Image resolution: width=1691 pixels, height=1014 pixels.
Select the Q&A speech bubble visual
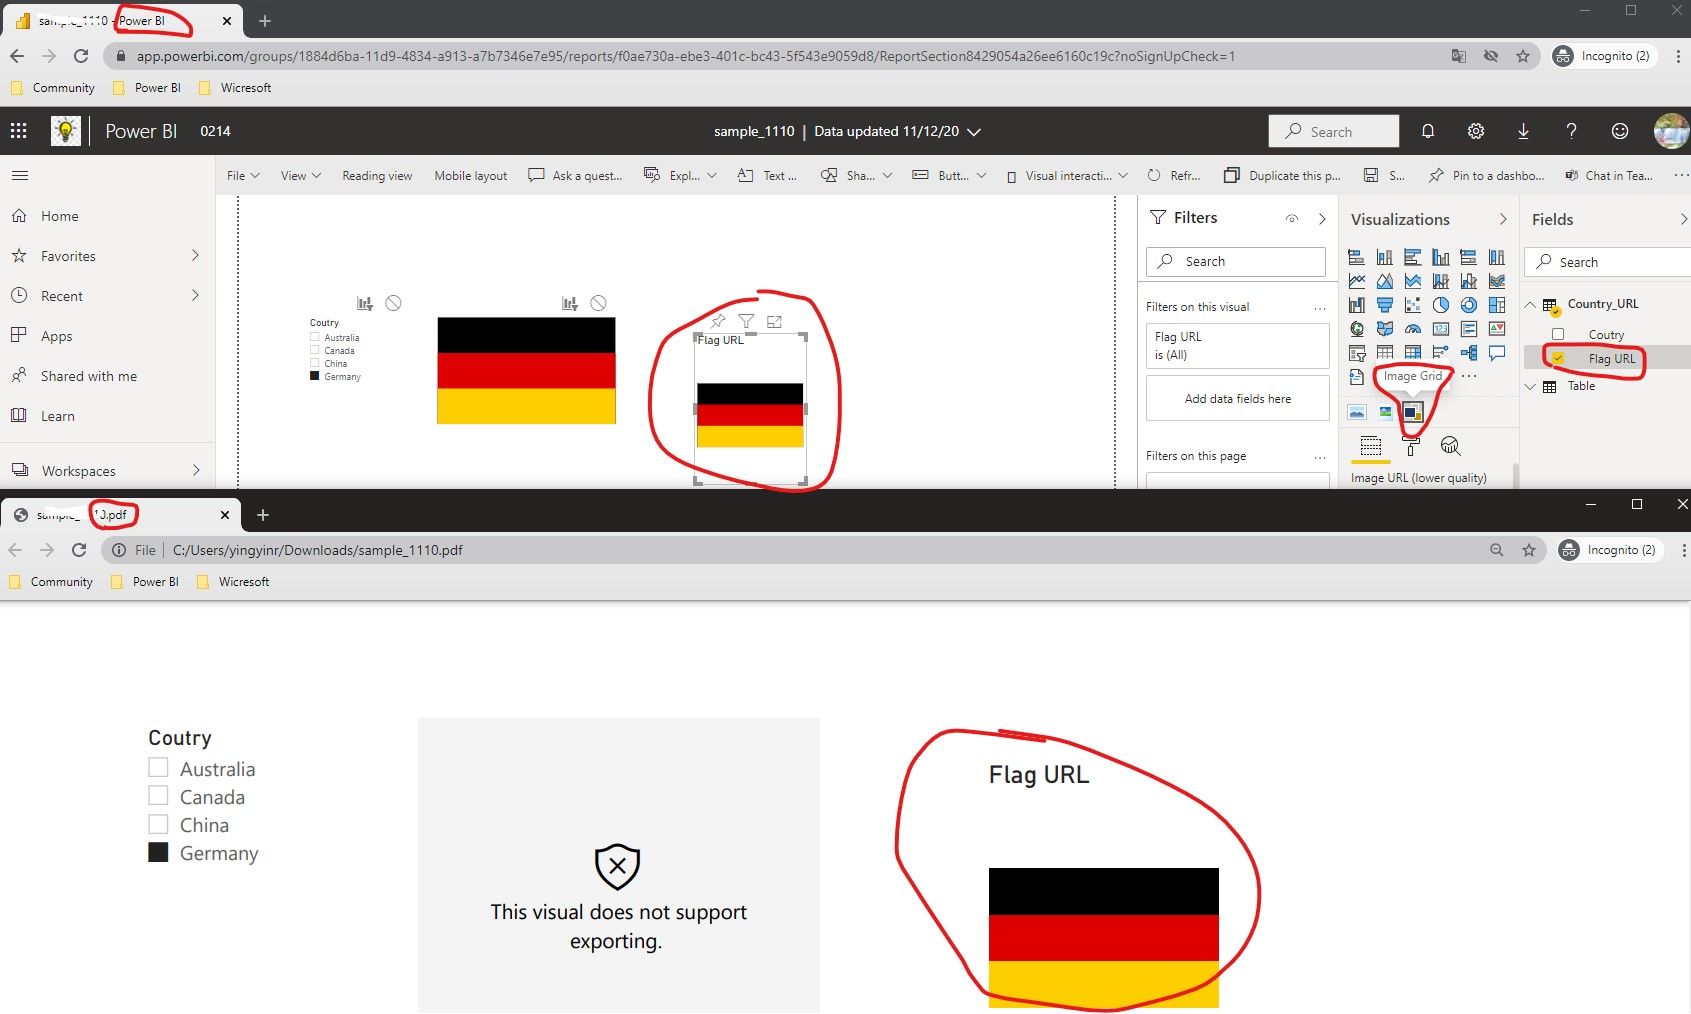point(1496,353)
